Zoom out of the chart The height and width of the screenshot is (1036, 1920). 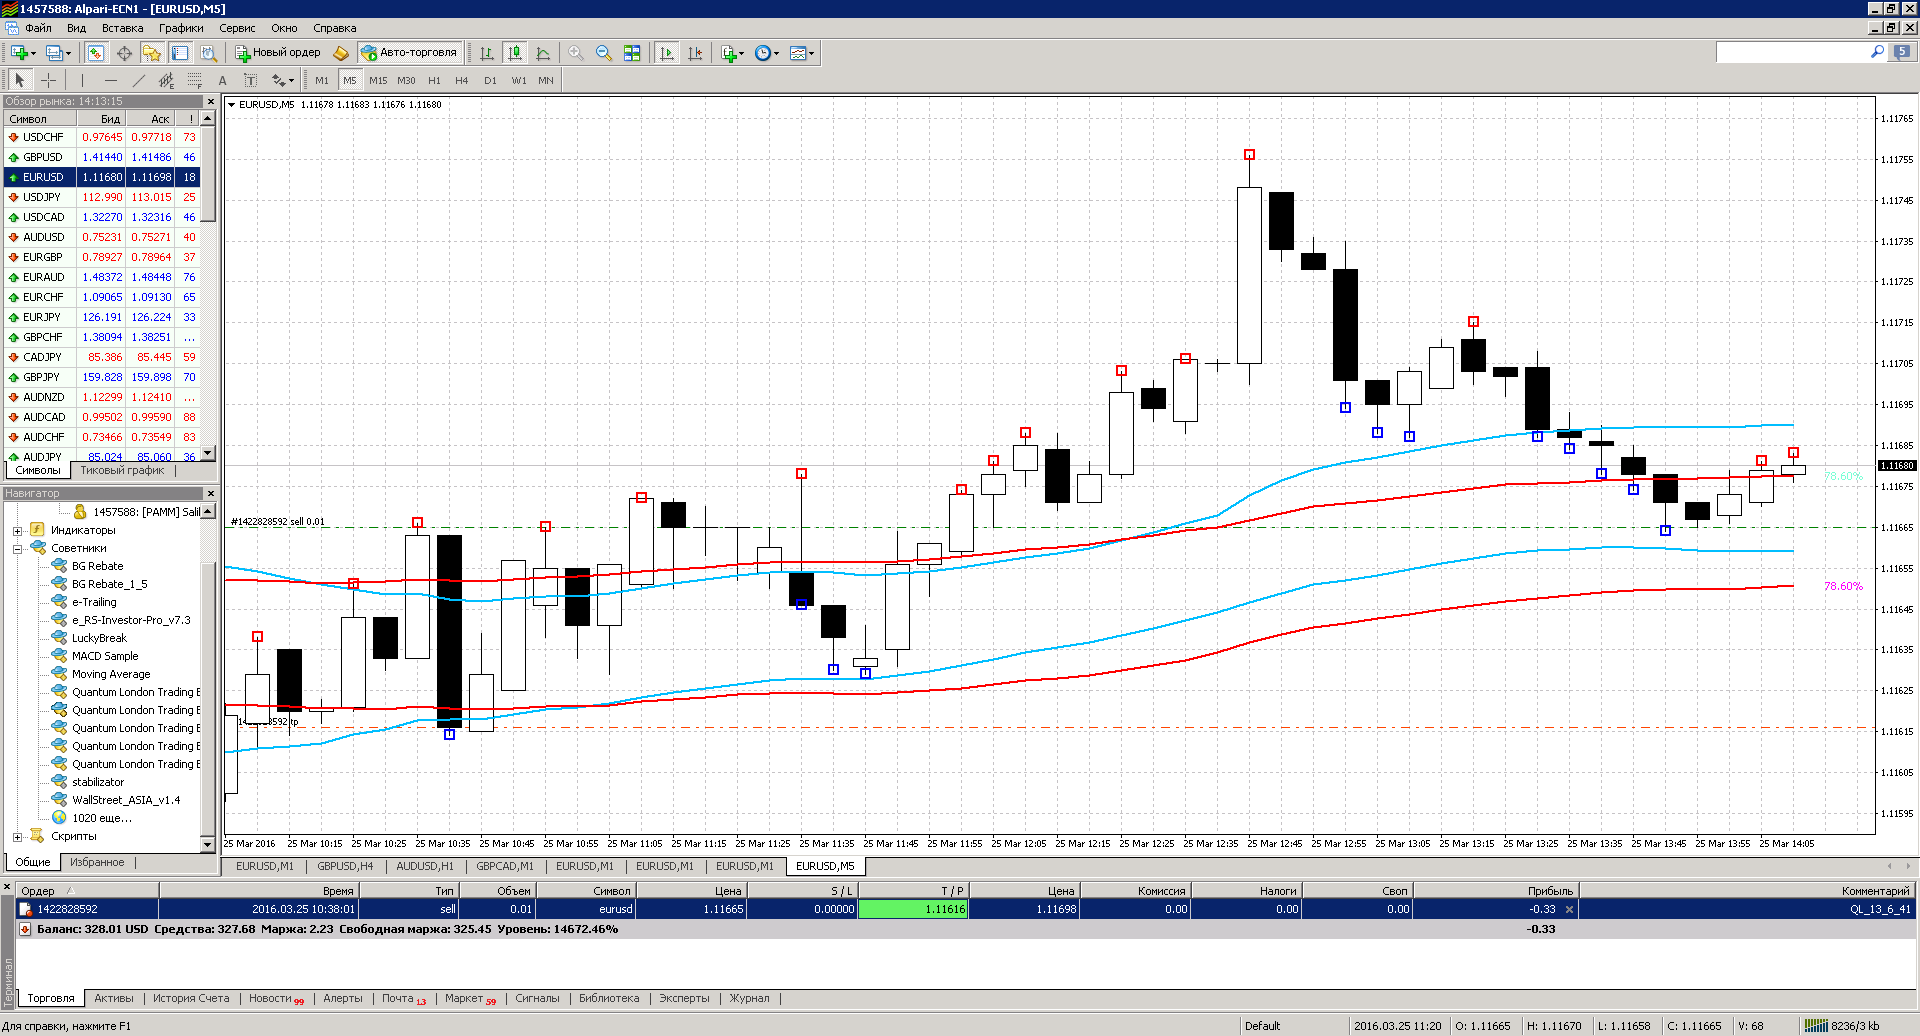coord(604,53)
